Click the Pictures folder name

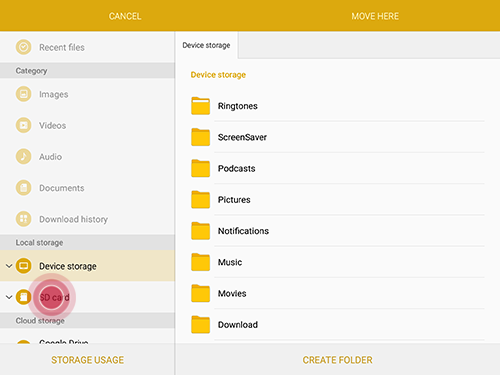click(x=234, y=200)
